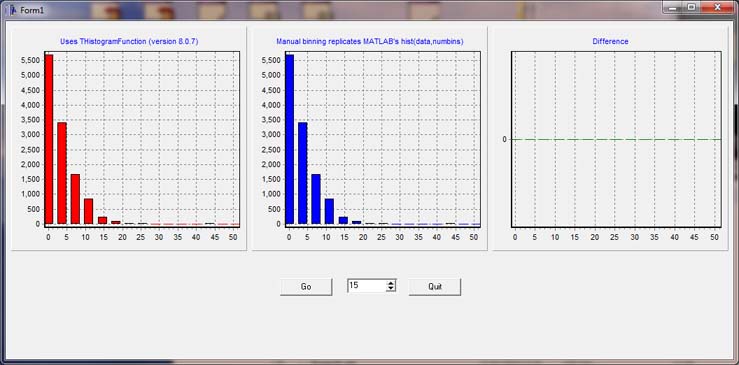Close the Form1 window
This screenshot has width=739, height=365.
pos(717,7)
